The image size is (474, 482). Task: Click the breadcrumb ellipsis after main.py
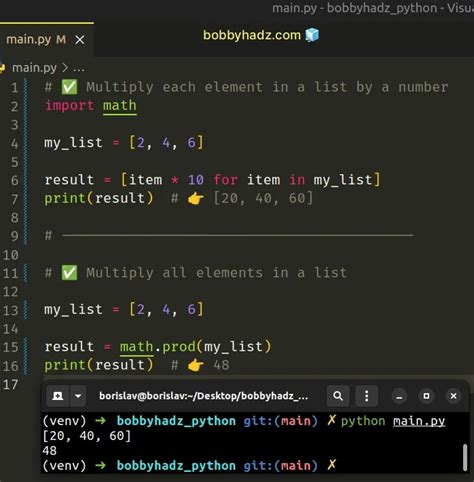pos(79,69)
